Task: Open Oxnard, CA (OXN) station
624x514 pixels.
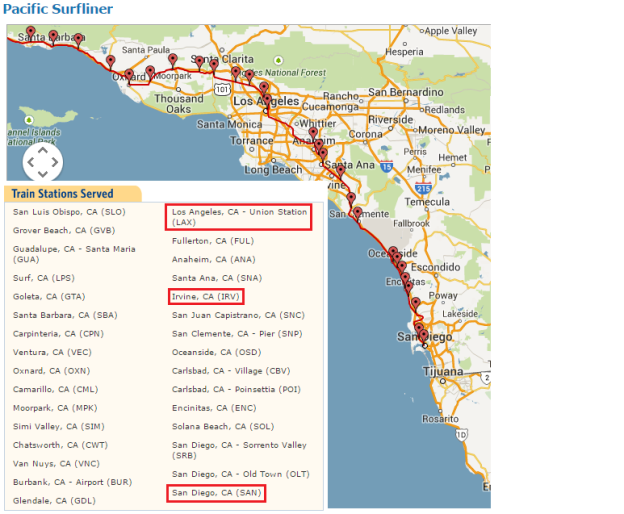Action: click(51, 371)
